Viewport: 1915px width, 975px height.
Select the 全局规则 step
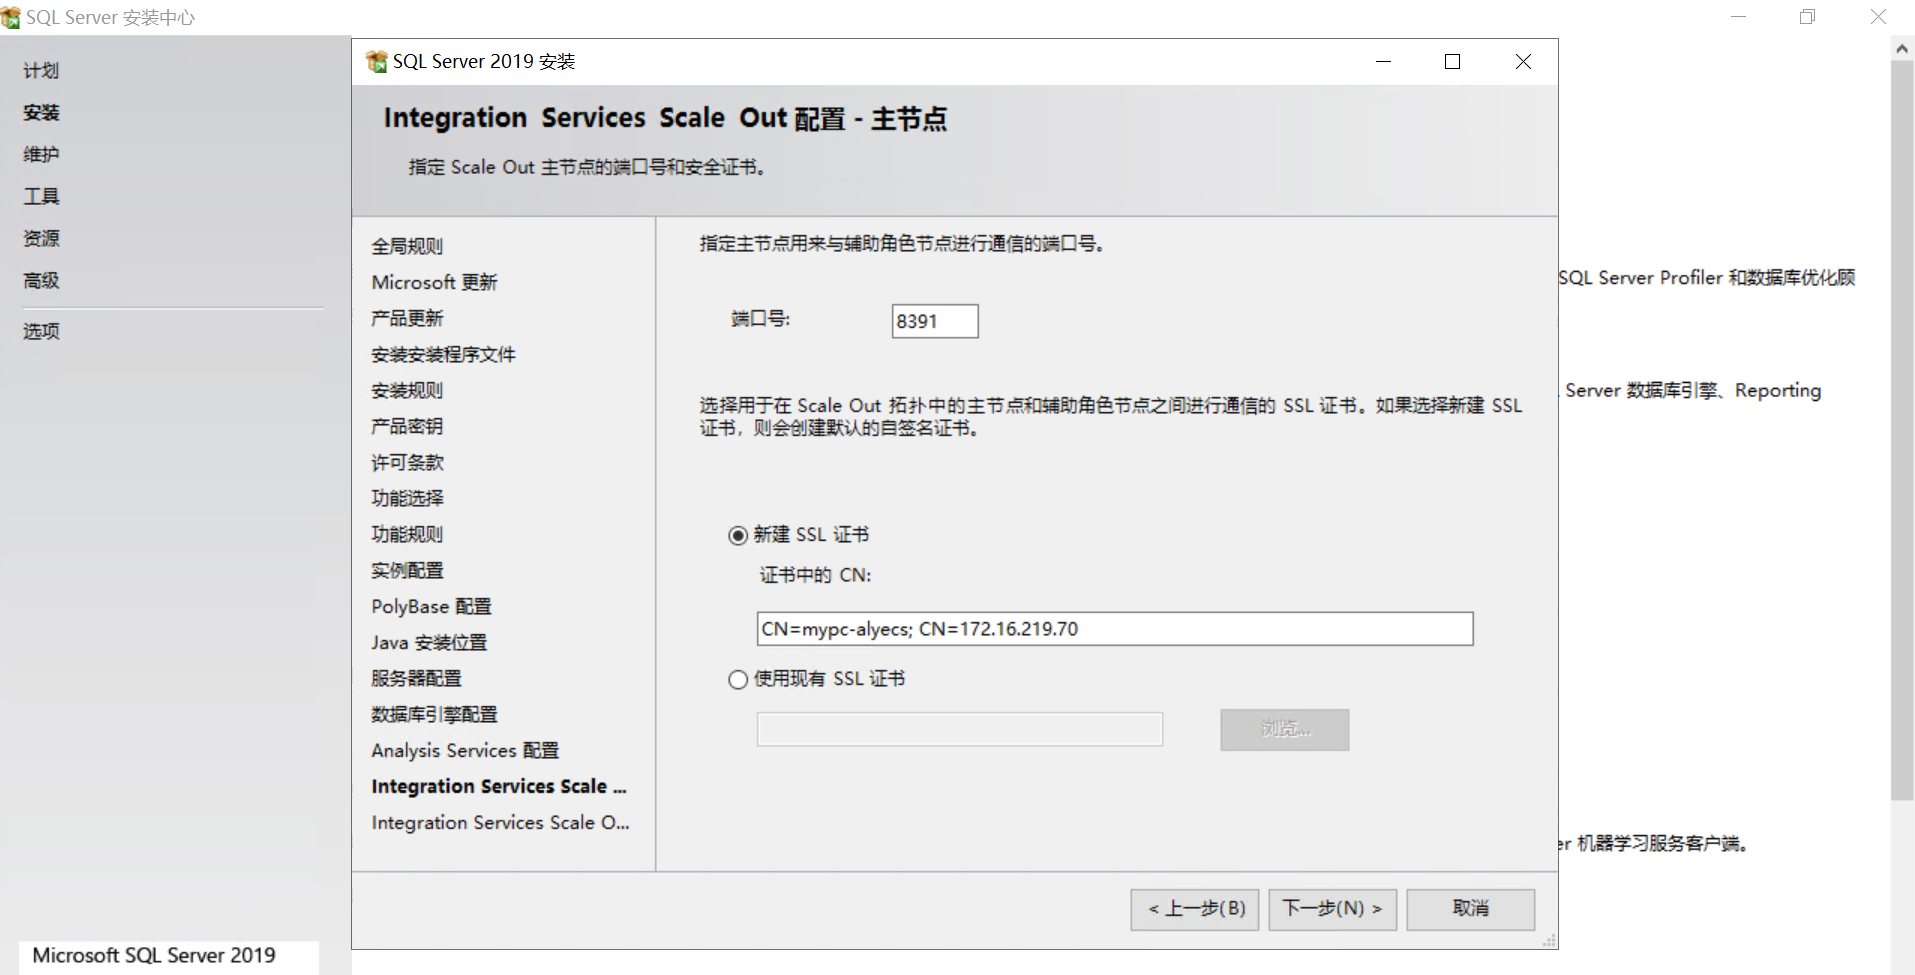pos(407,246)
